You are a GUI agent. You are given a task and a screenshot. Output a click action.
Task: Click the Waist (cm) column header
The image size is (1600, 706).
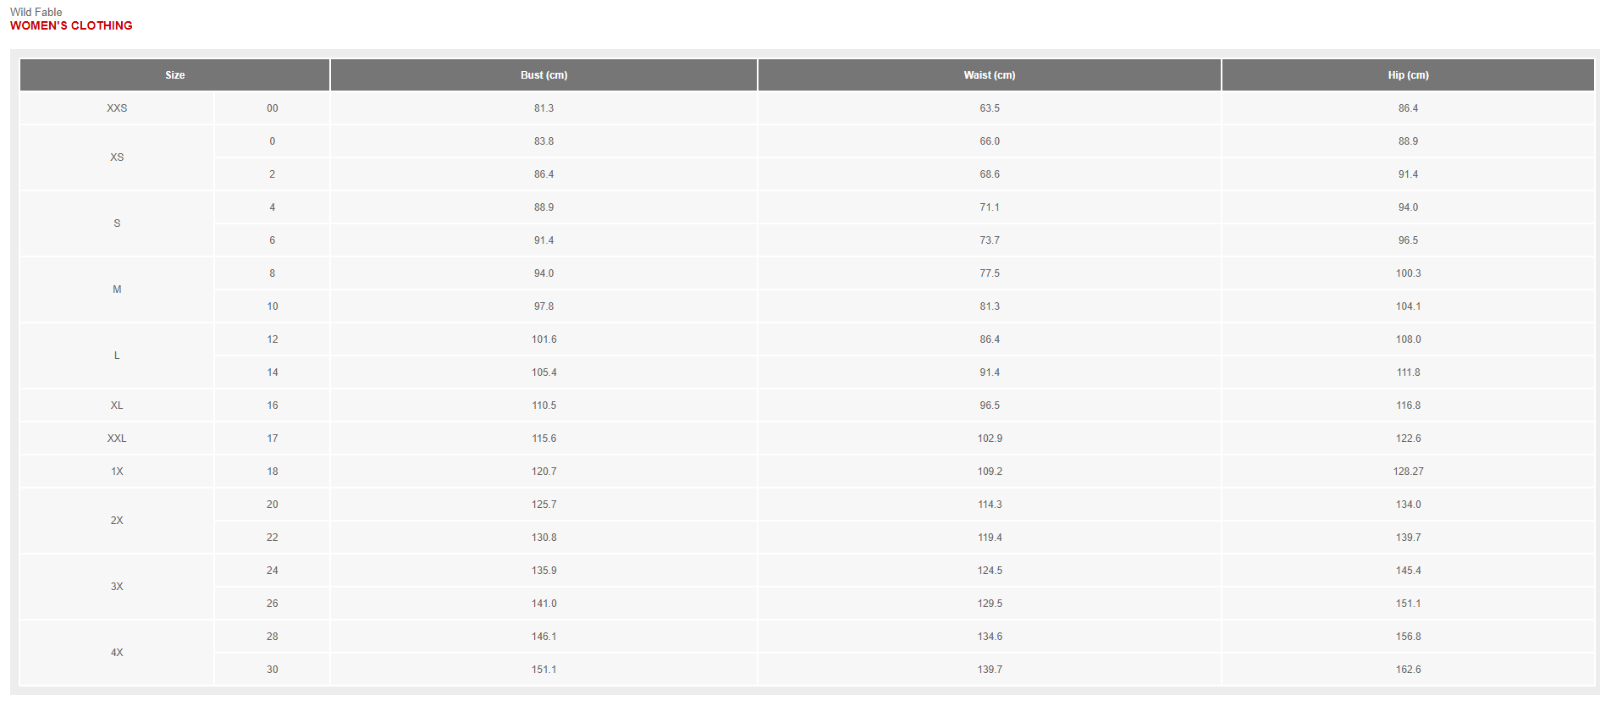click(989, 75)
